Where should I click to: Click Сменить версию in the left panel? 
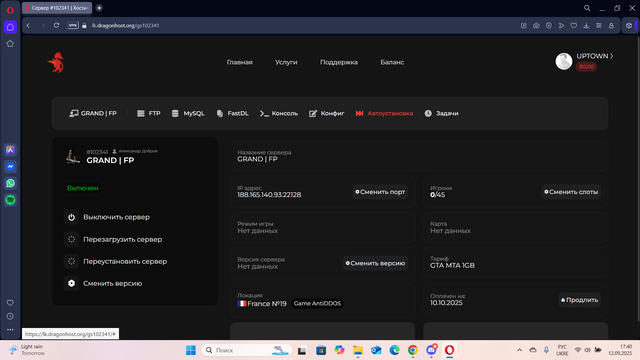point(113,283)
